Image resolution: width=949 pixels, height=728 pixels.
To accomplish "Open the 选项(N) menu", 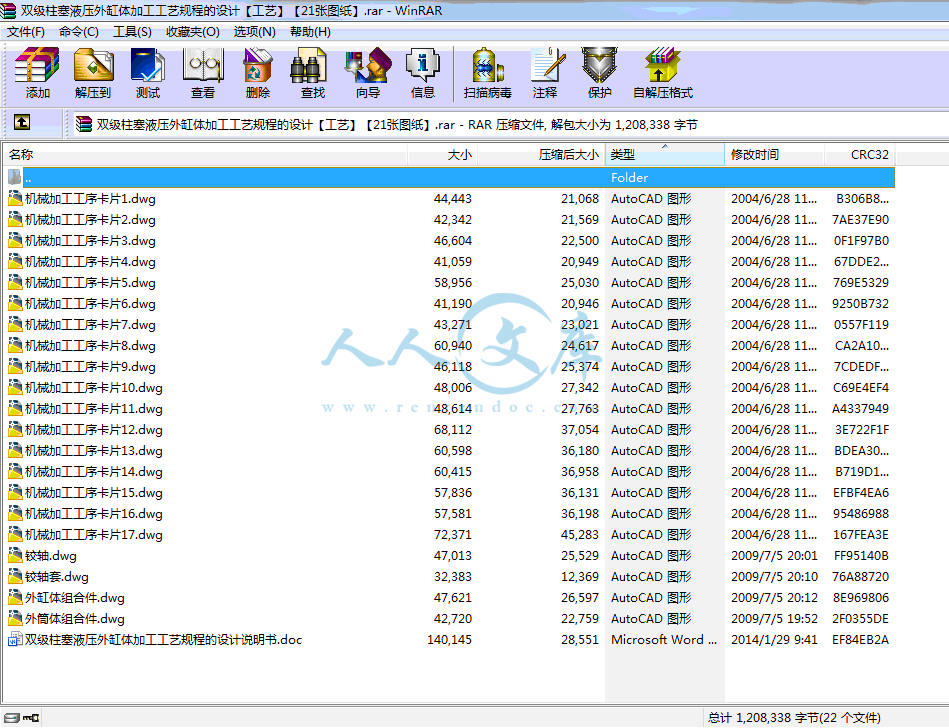I will click(x=255, y=31).
